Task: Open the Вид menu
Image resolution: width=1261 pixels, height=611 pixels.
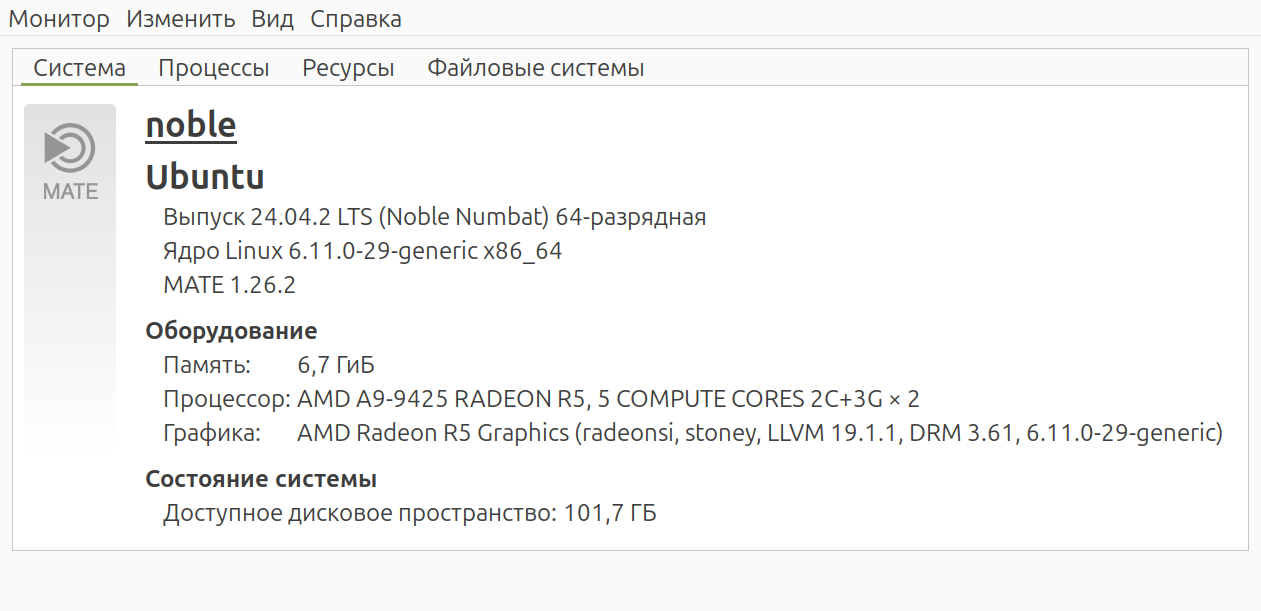Action: pos(273,18)
